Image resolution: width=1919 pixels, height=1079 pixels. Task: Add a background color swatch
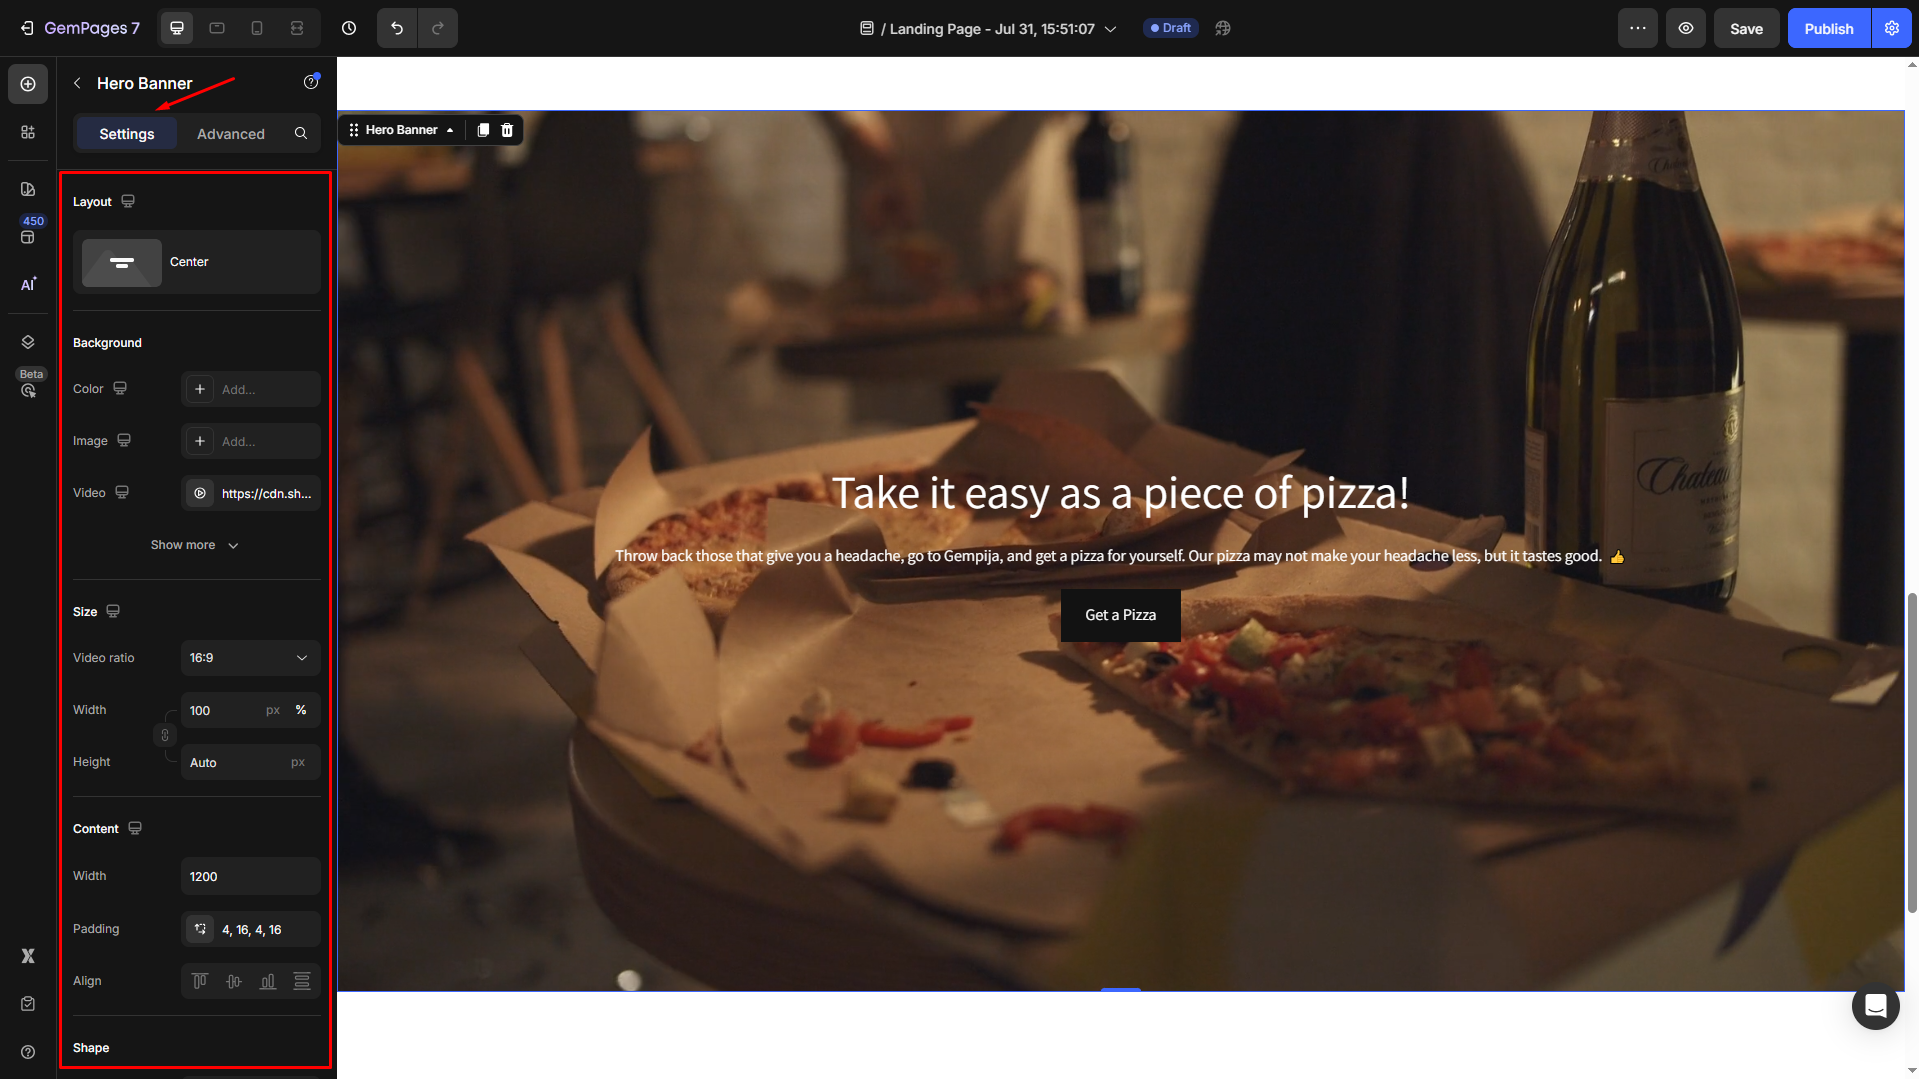[x=200, y=389]
